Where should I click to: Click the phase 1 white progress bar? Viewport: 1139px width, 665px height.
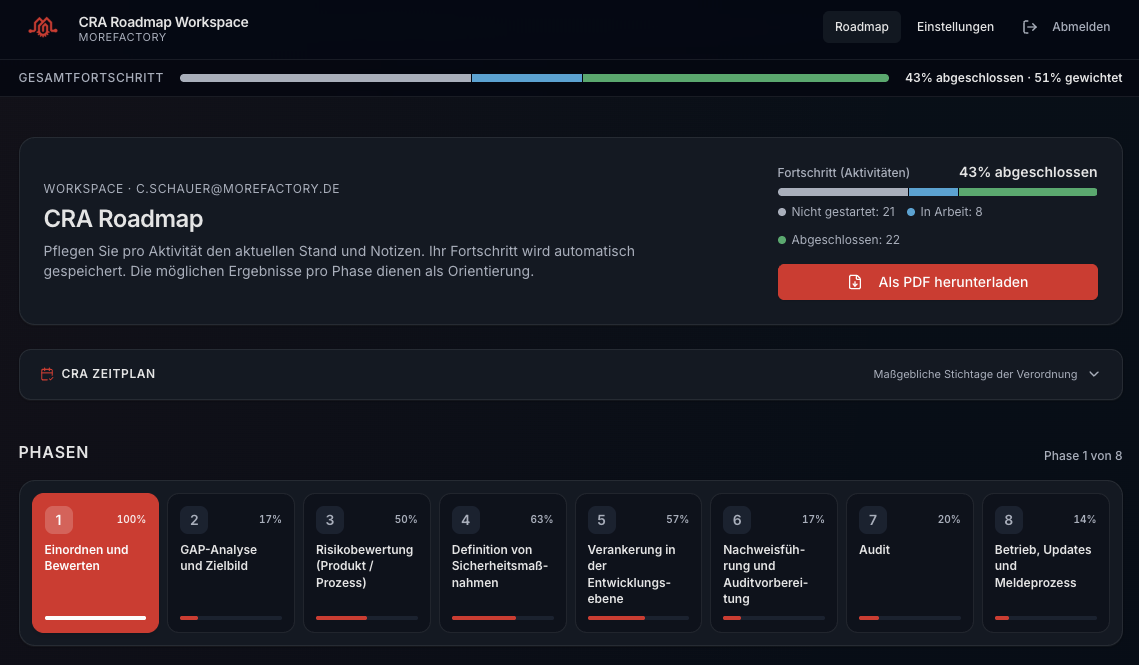[95, 618]
